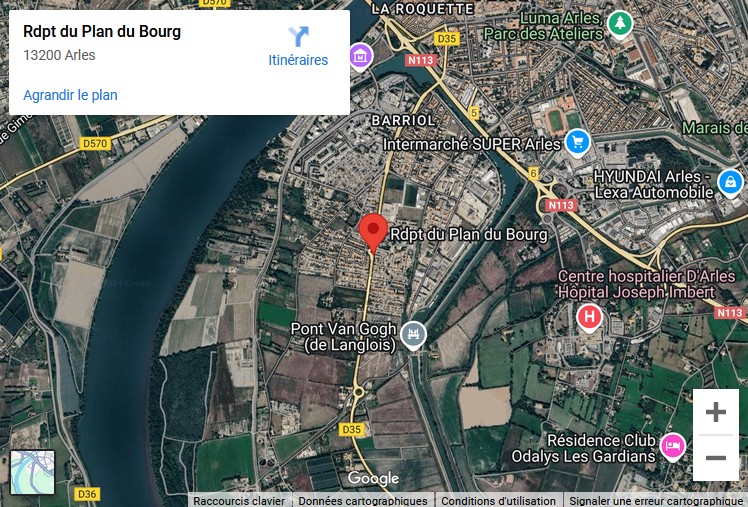
Task: Open Raccourcis clavier shortcuts
Action: [239, 501]
